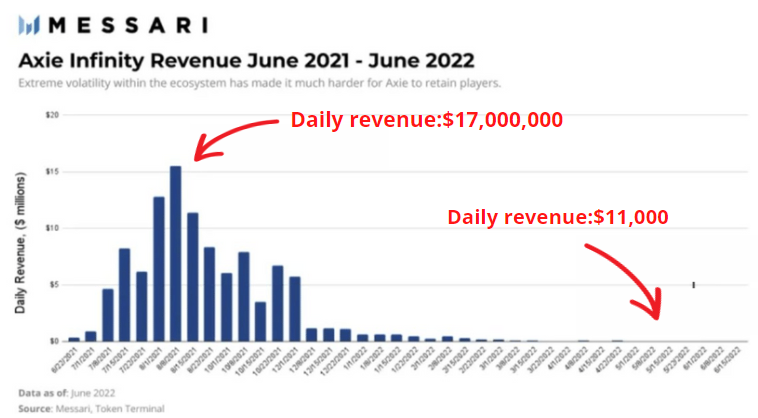Viewport: 758px width, 418px height.
Task: Click the subtitle starting with 'Extreme volatility'
Action: [260, 83]
